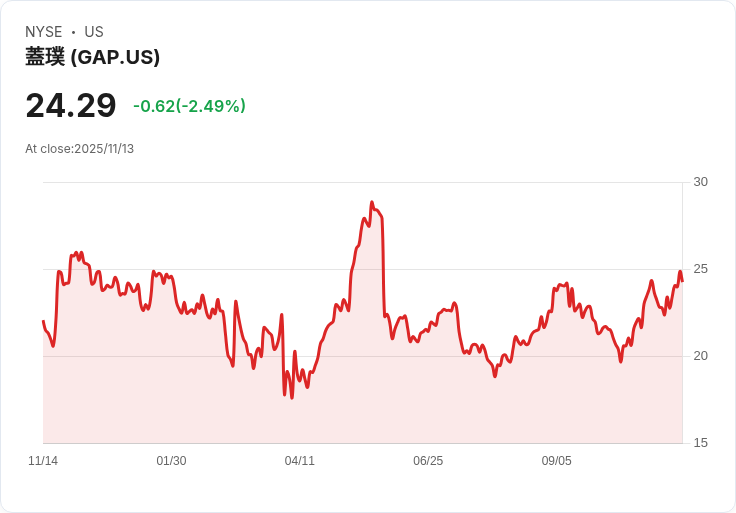Select the 25 y-axis label
Screen dimensions: 736x513
[x=700, y=269]
